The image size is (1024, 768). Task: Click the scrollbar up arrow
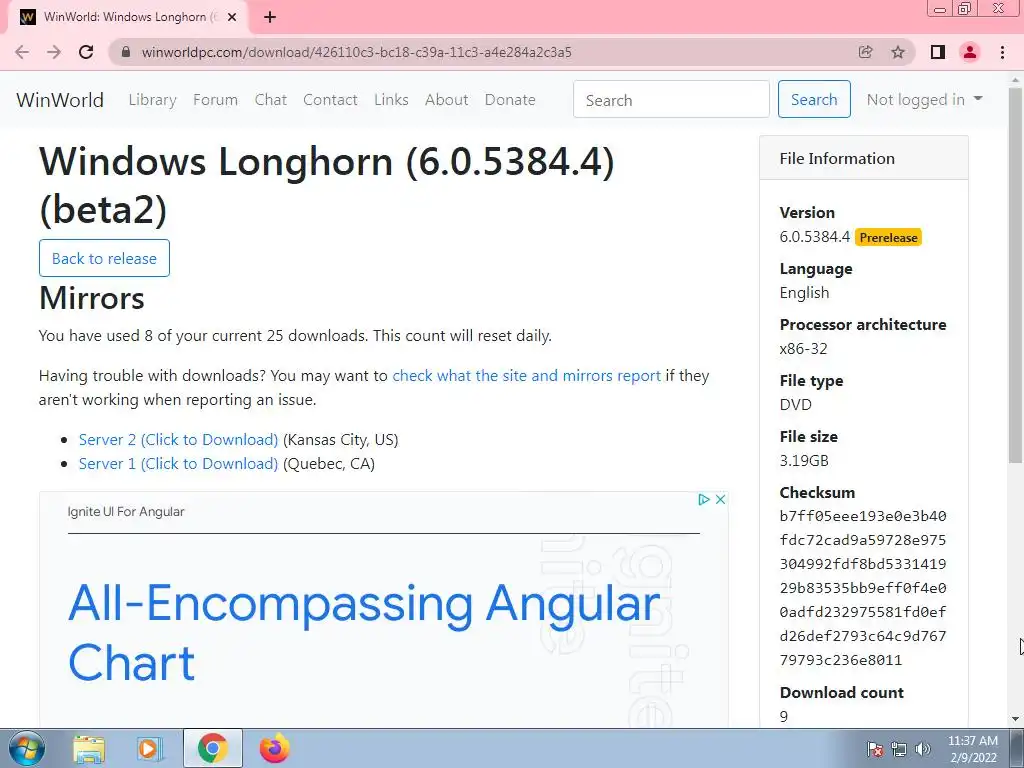[x=1016, y=78]
